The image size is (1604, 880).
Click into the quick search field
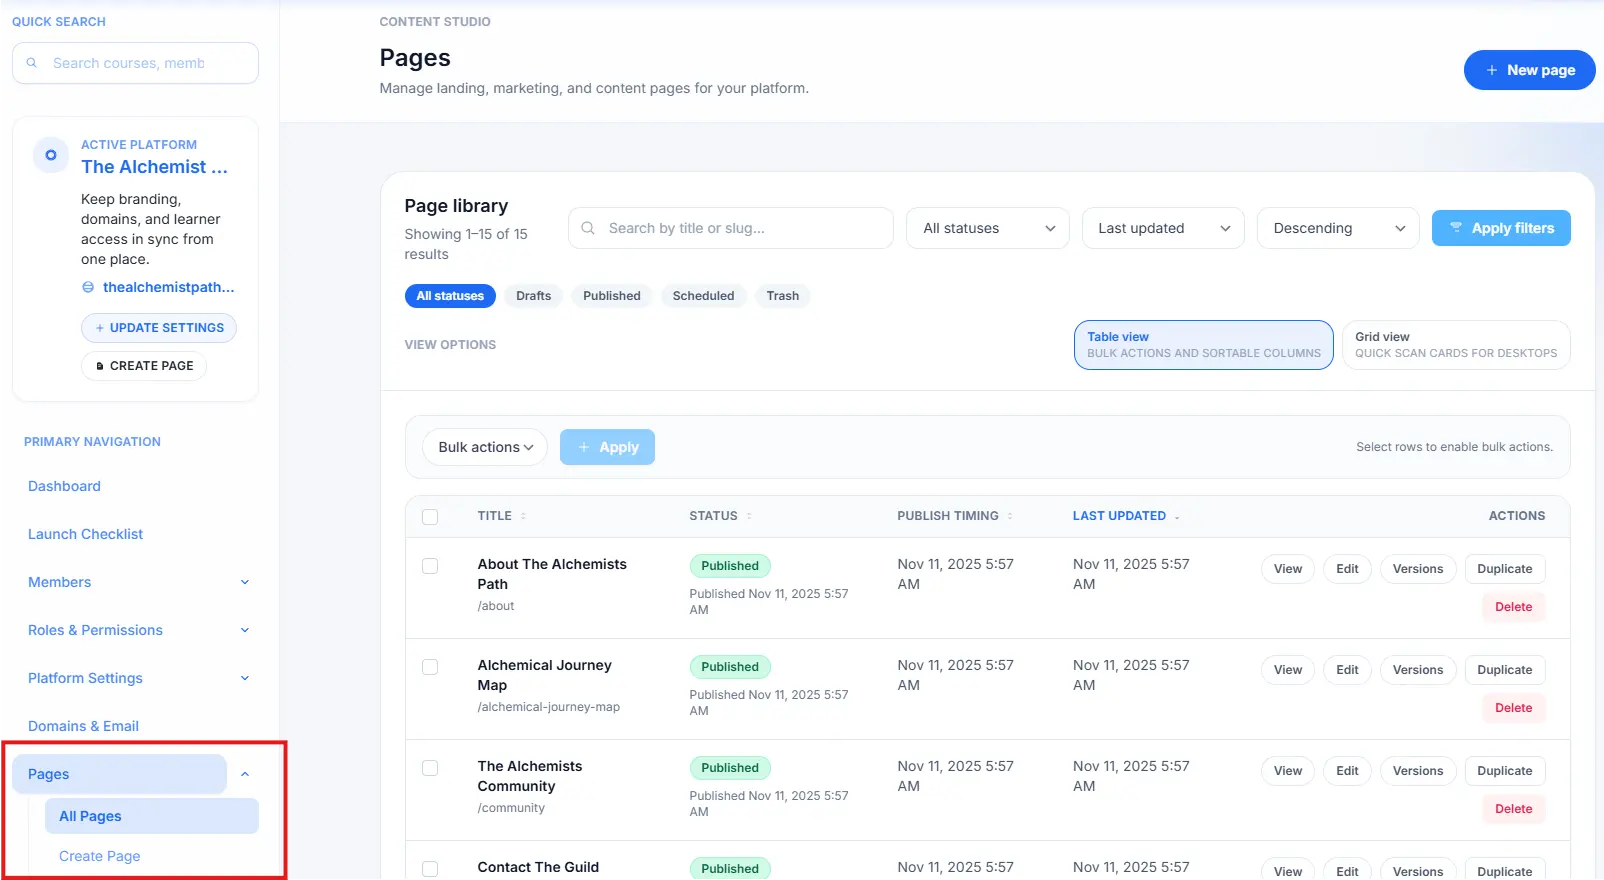(x=135, y=63)
